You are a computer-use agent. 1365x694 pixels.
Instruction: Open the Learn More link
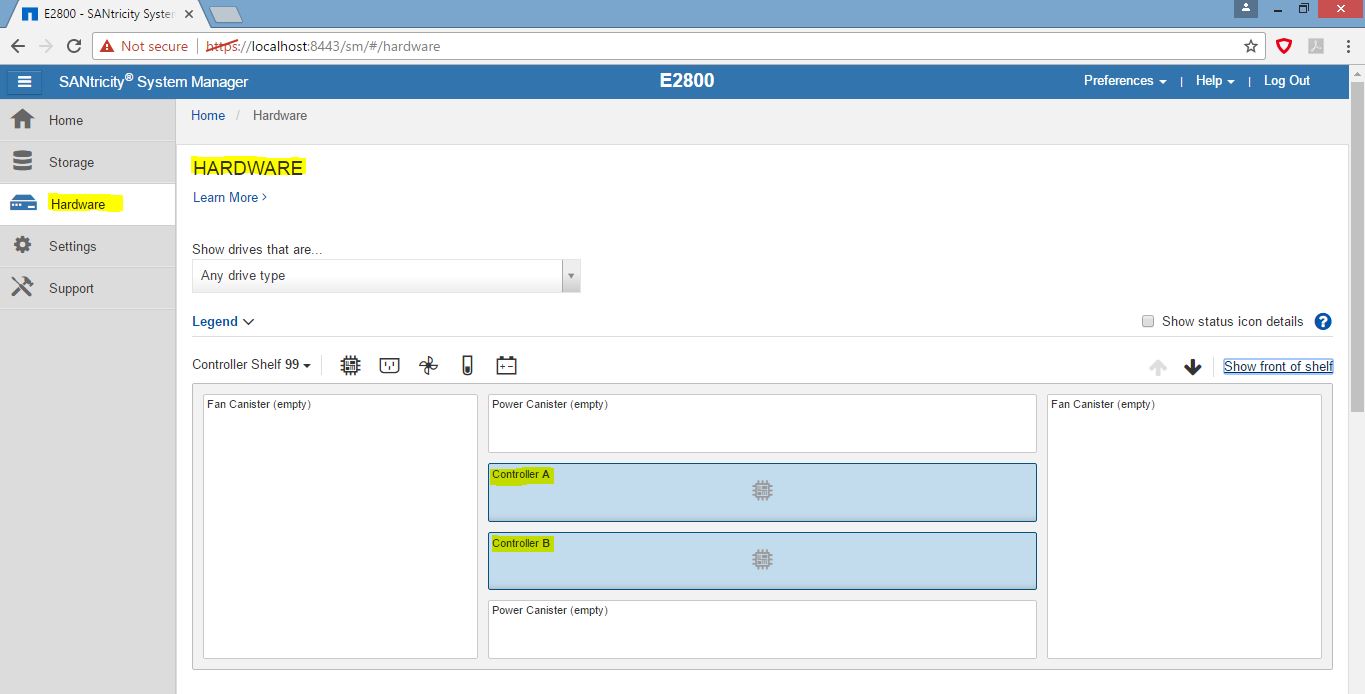pyautogui.click(x=226, y=197)
